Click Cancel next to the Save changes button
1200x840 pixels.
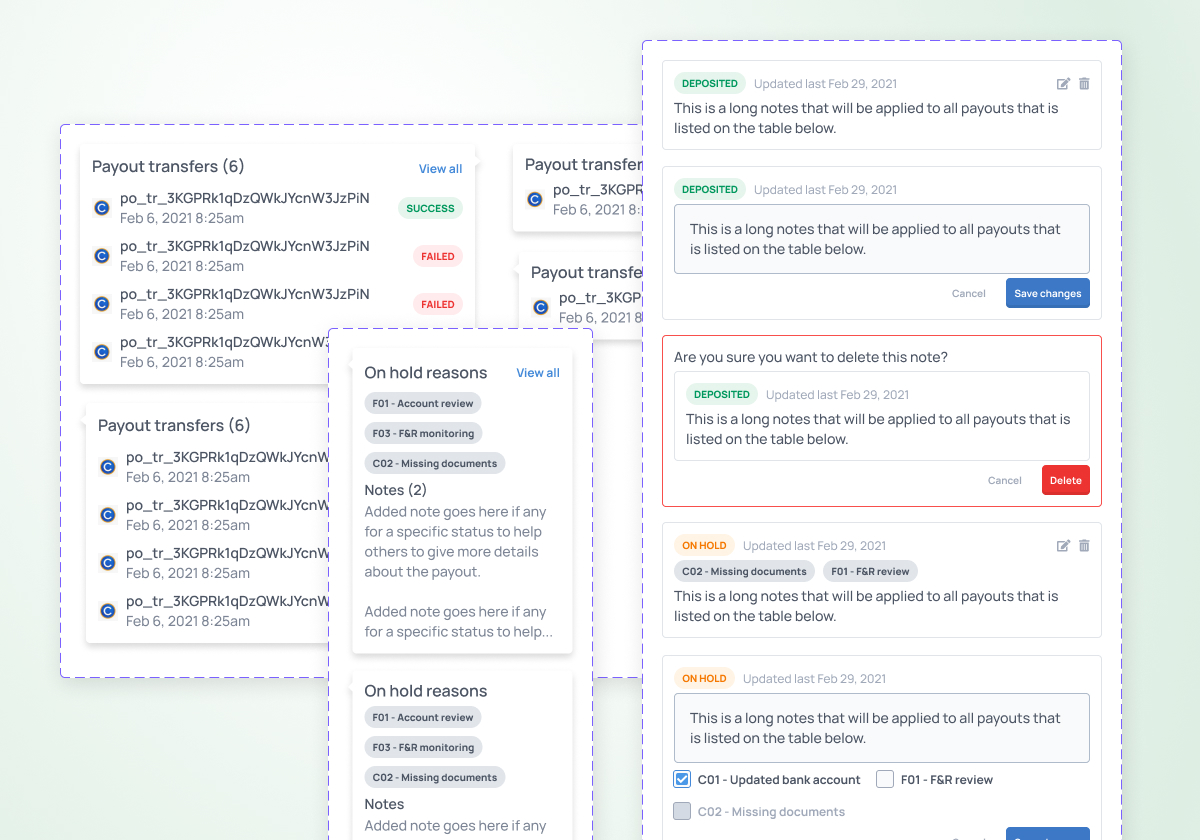click(x=969, y=293)
